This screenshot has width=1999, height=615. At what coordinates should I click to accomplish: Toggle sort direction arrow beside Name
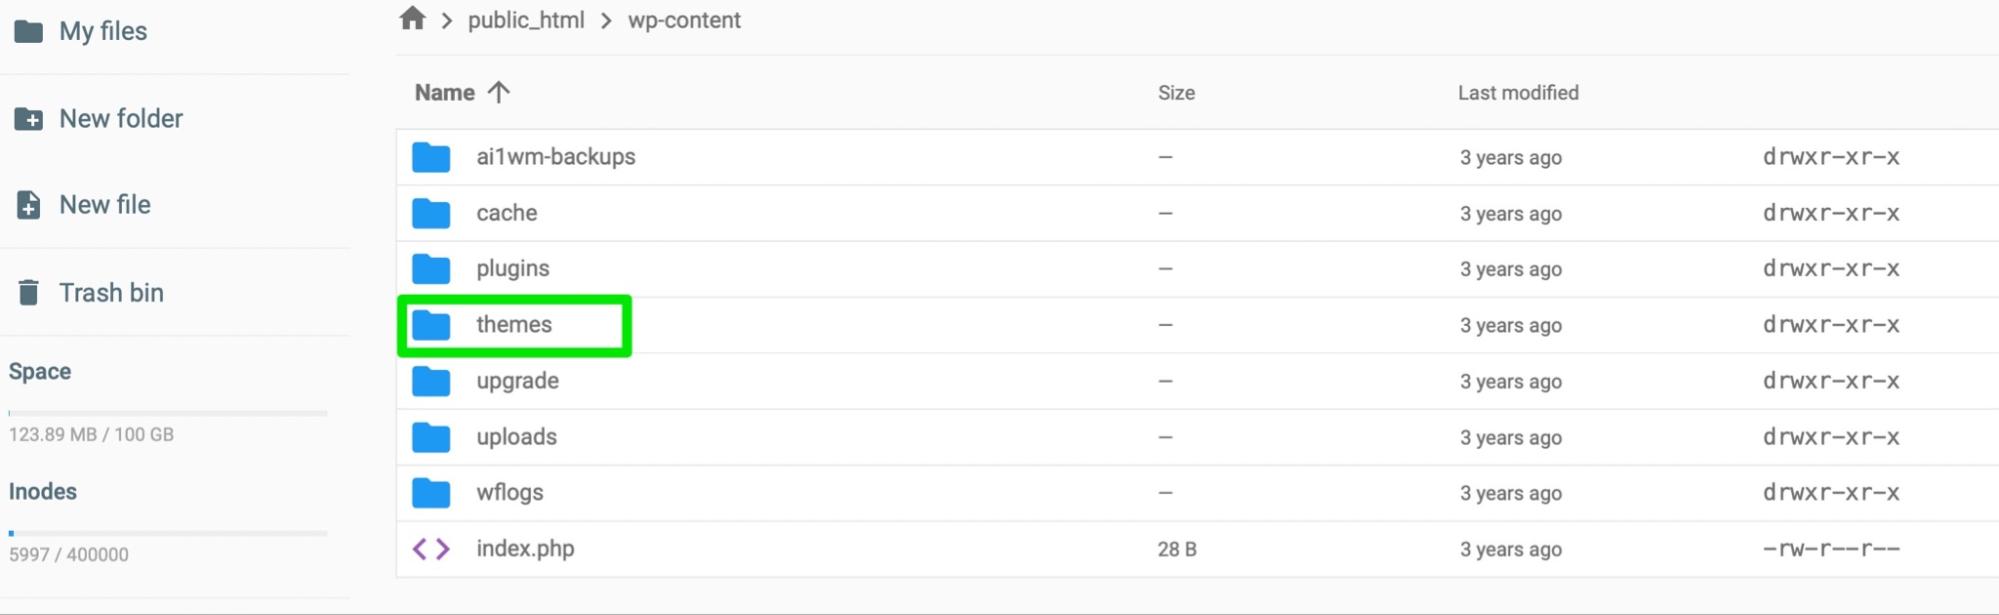tap(499, 92)
